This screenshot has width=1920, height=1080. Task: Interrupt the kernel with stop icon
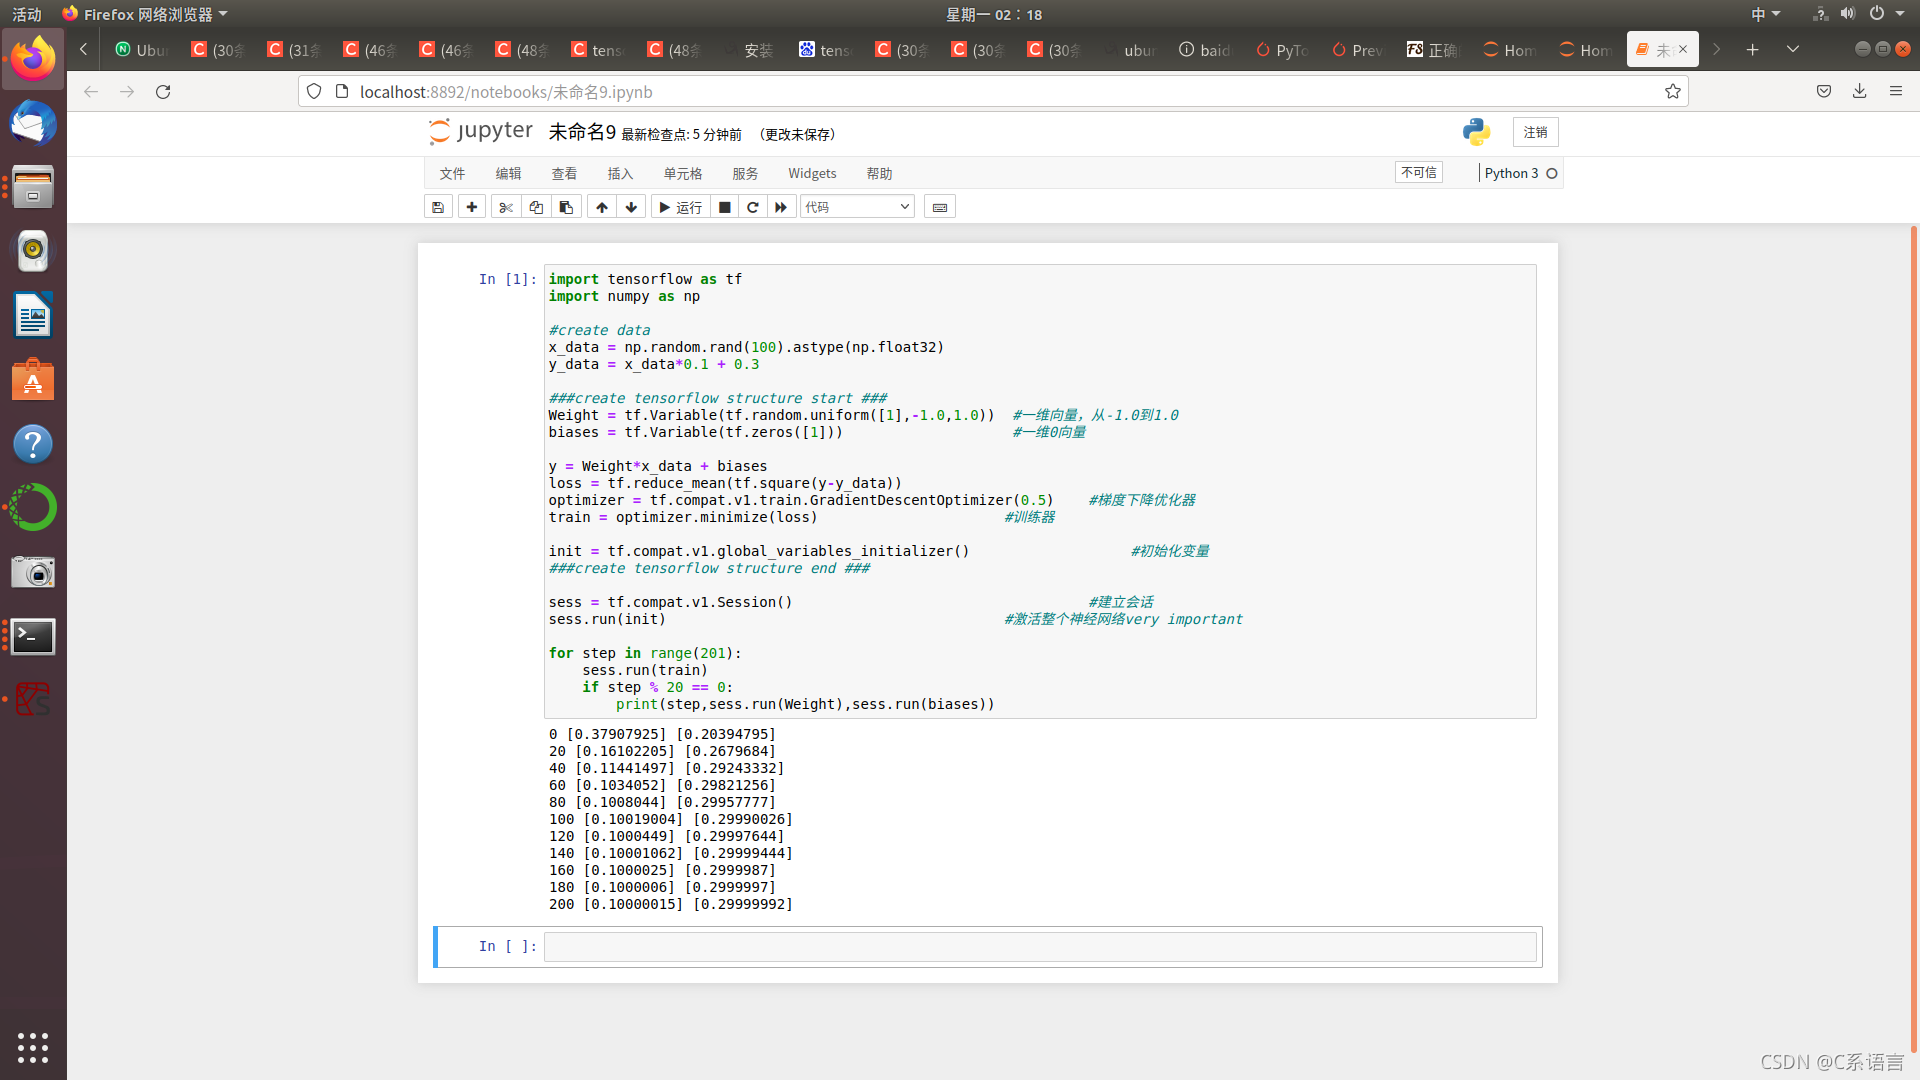725,207
